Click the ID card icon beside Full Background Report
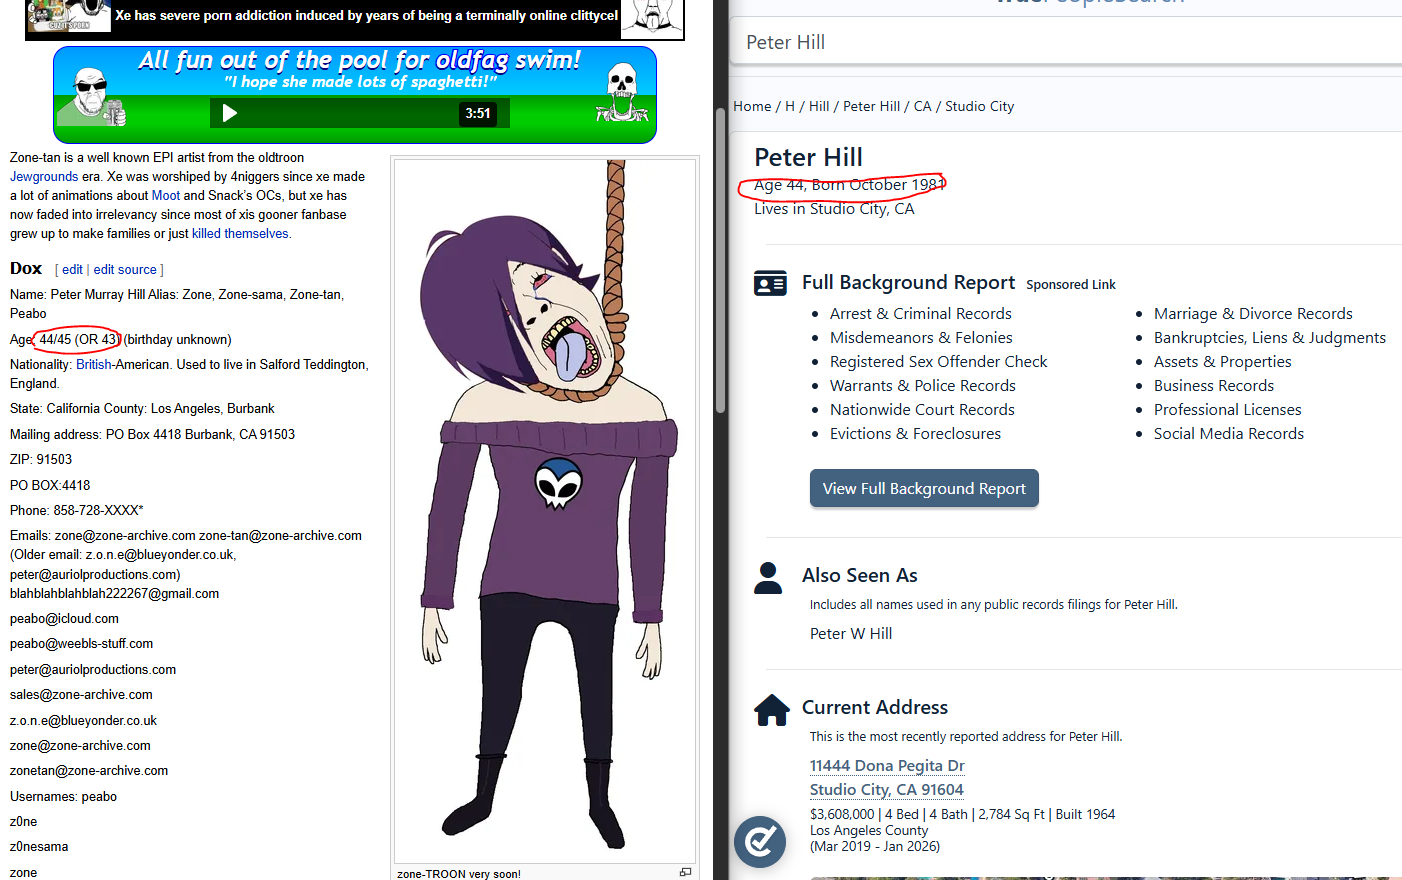This screenshot has height=880, width=1402. click(x=770, y=284)
